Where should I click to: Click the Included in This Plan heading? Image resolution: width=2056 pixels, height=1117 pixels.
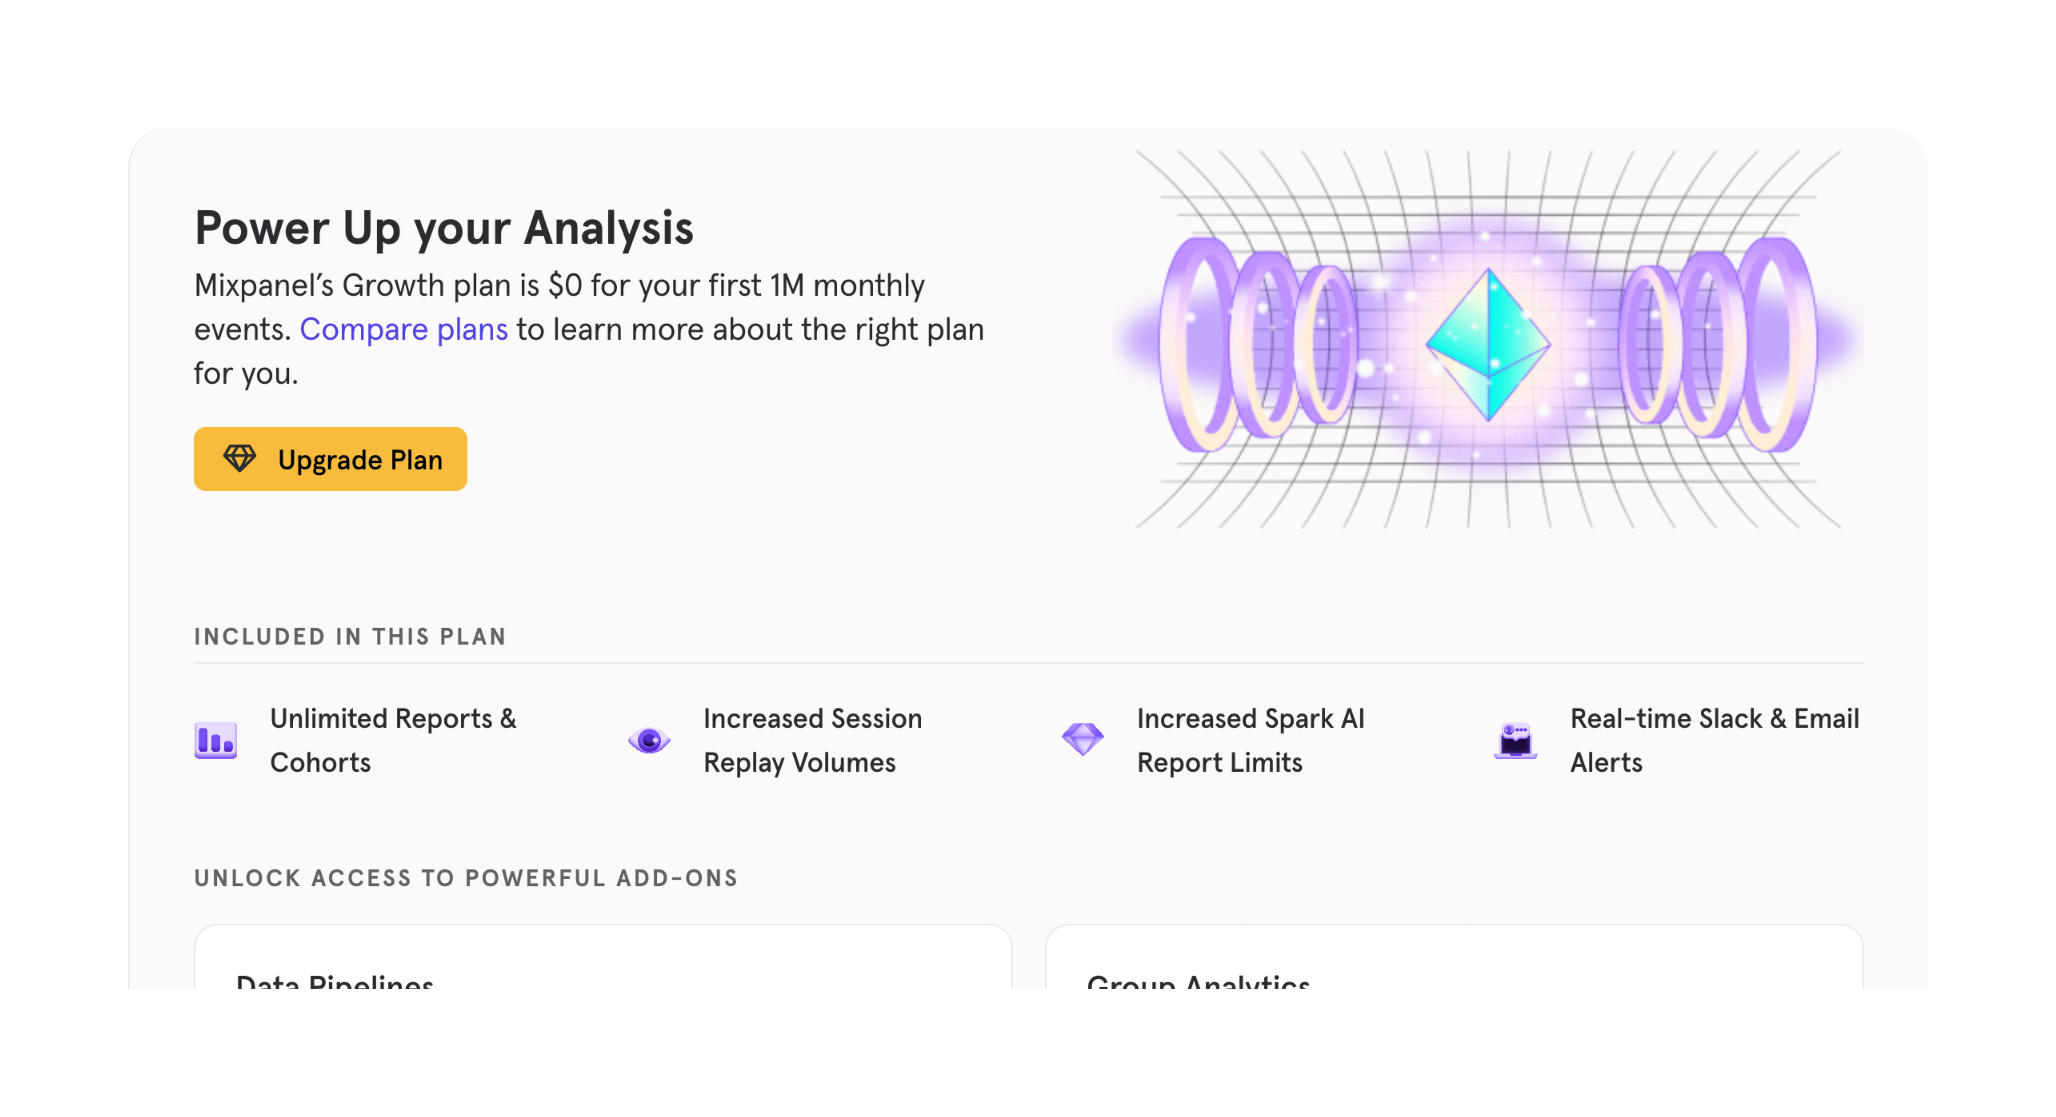(350, 637)
